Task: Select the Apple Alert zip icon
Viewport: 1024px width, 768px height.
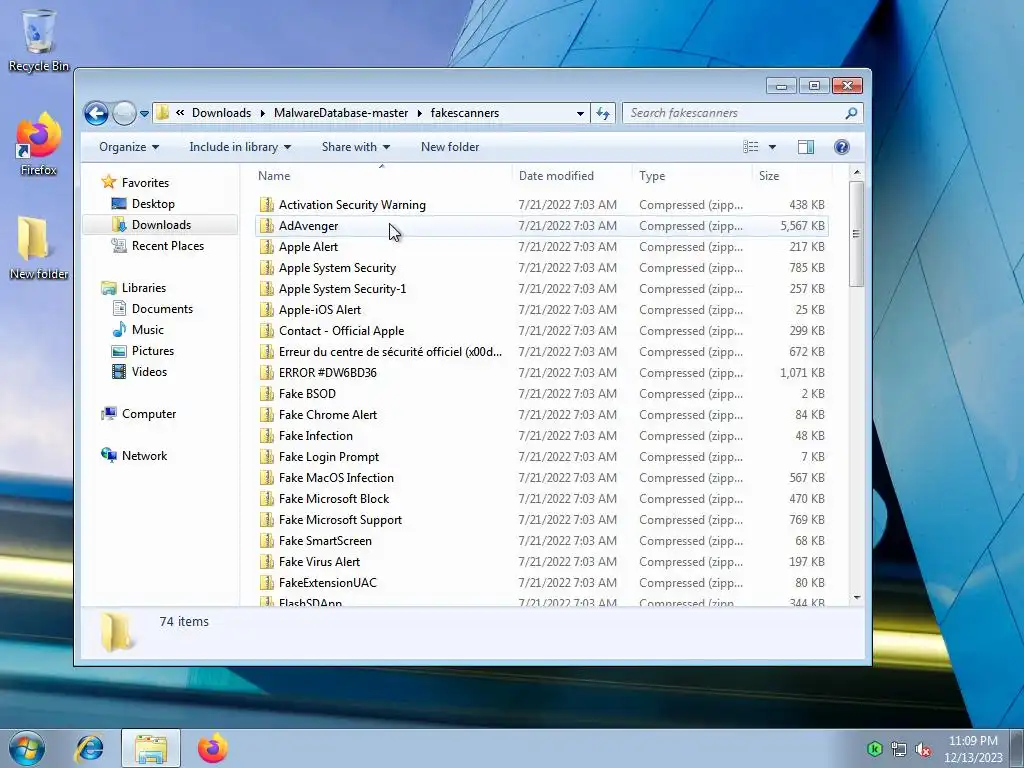Action: 266,247
